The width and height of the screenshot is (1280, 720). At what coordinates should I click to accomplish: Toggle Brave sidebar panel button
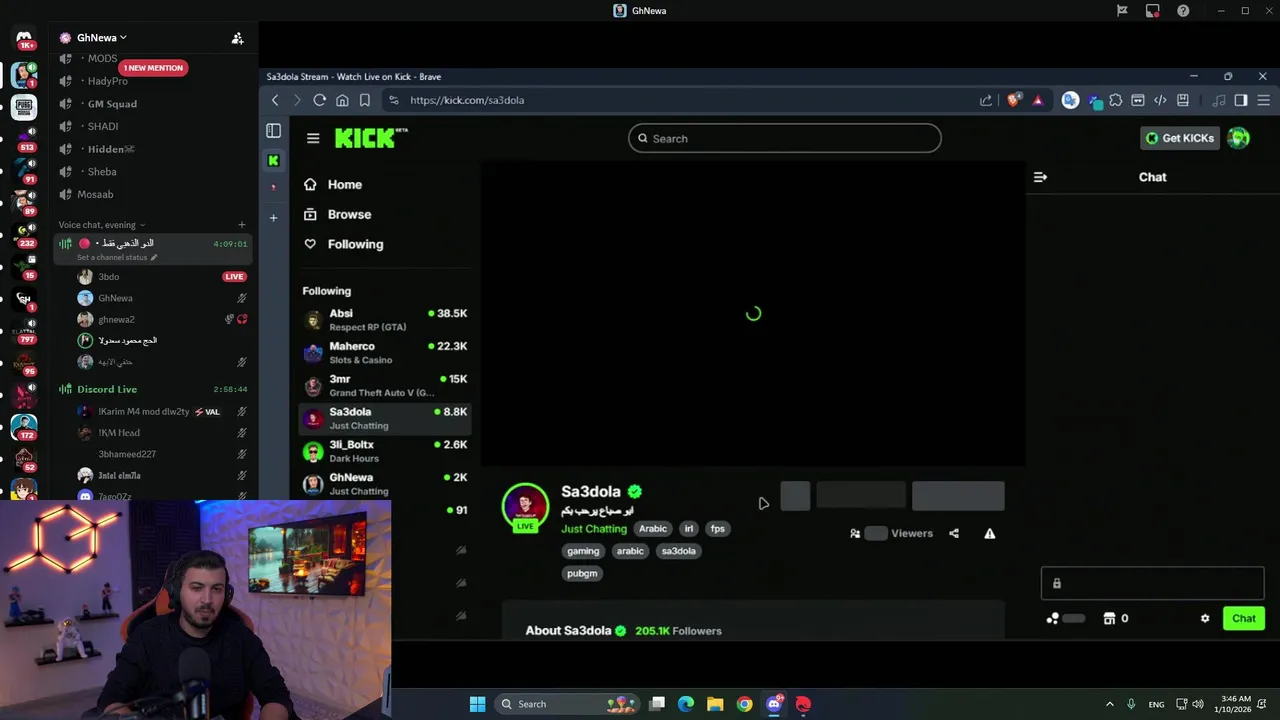click(1241, 100)
